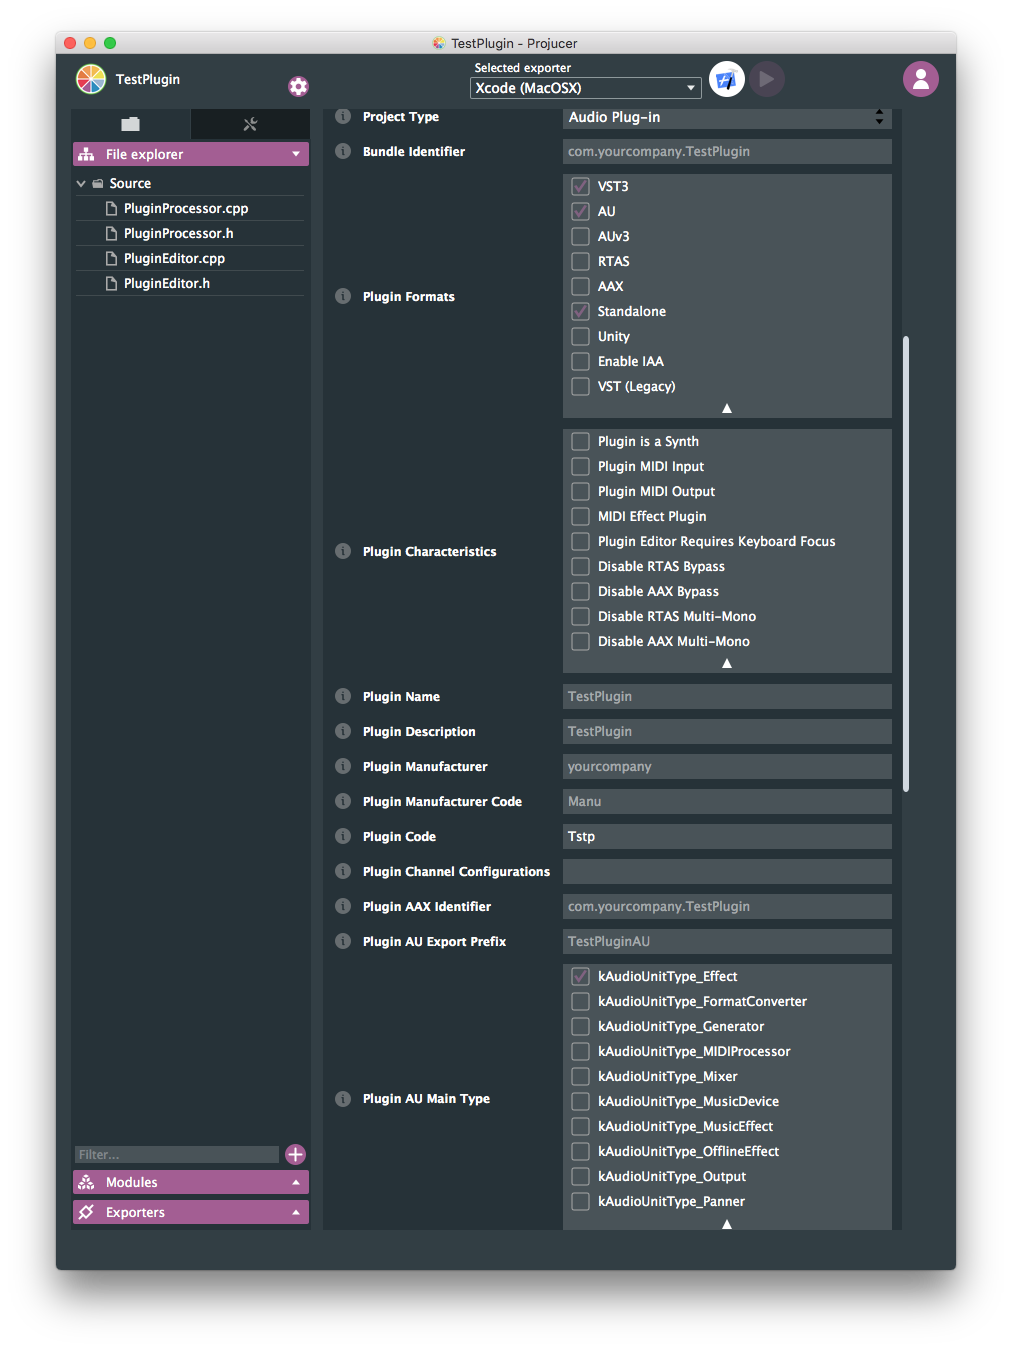Show info for Plugin AAX Identifier
The width and height of the screenshot is (1012, 1350).
tap(343, 906)
